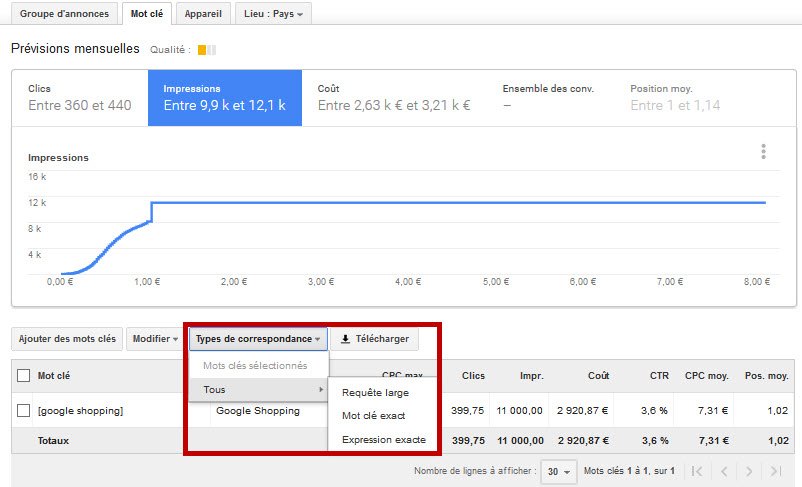Go to first page of keywords
The image size is (802, 487).
(697, 471)
